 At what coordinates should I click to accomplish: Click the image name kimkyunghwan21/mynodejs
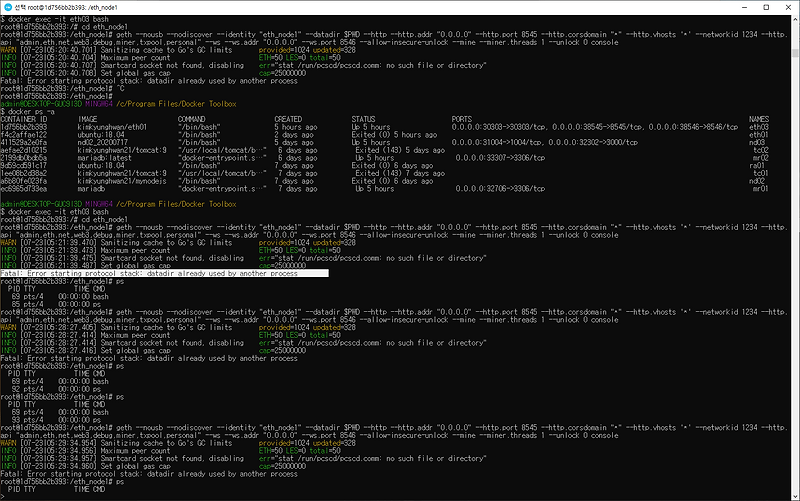click(x=122, y=181)
